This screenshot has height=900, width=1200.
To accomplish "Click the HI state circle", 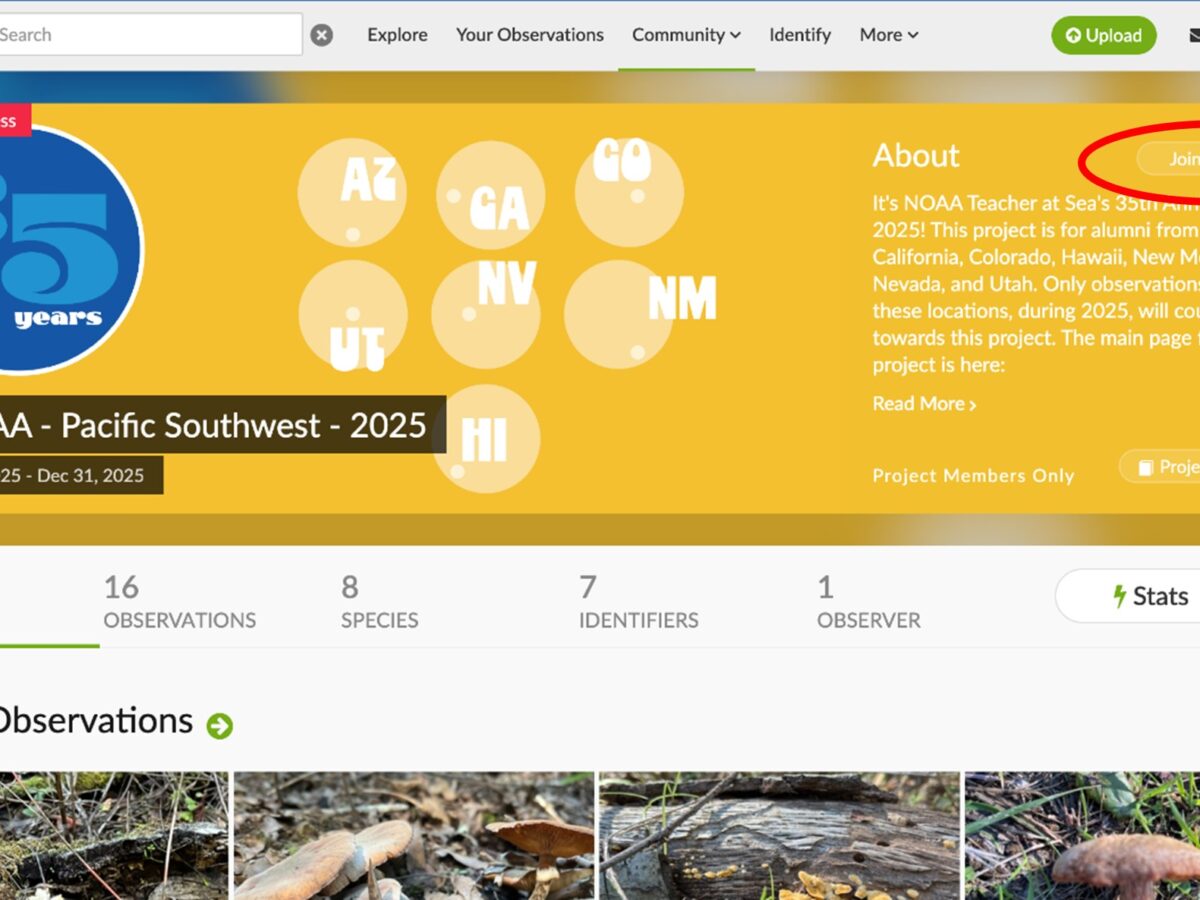I will tap(486, 439).
